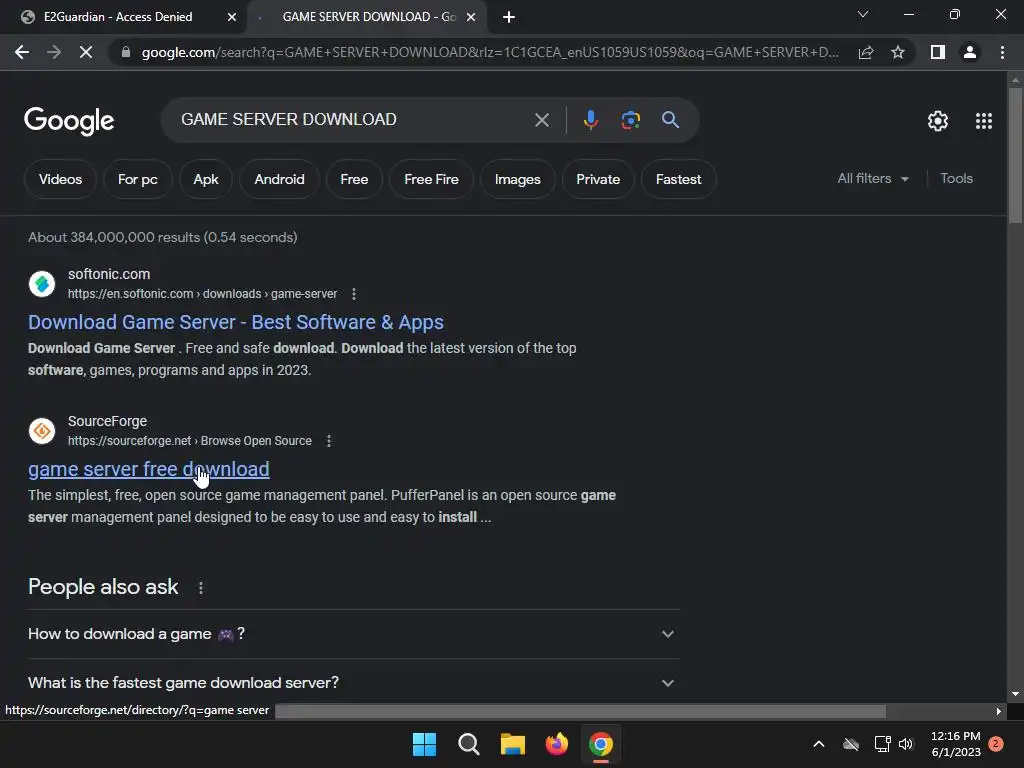Open the tab search chevron
The width and height of the screenshot is (1024, 768).
tap(863, 14)
